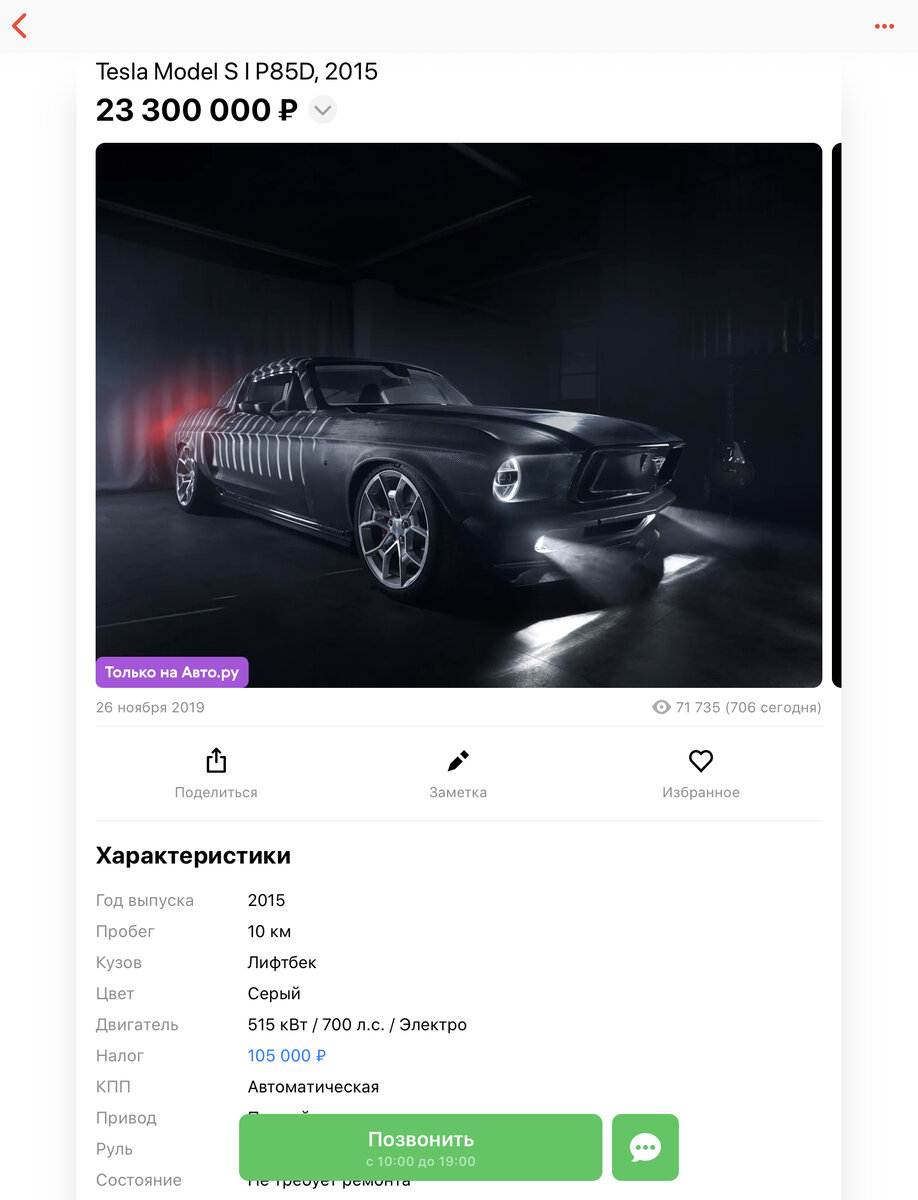Tap the Только на Авто.ру badge
This screenshot has height=1200, width=918.
point(172,672)
